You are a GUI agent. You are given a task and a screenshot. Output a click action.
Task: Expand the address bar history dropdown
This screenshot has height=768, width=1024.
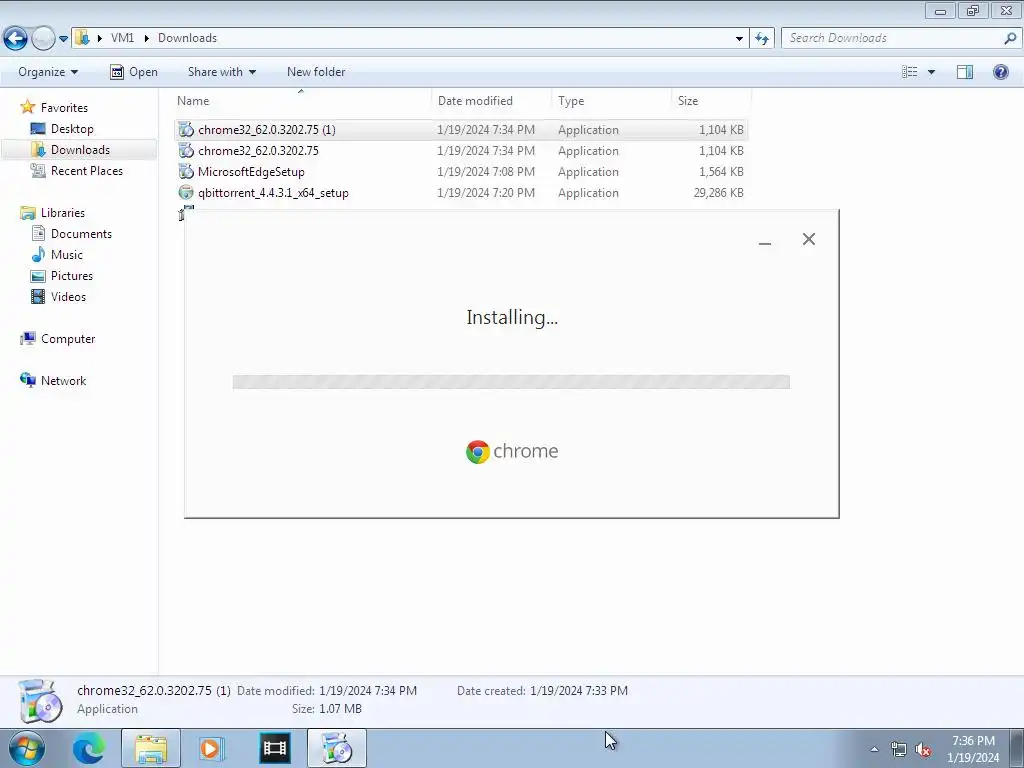[x=739, y=39]
